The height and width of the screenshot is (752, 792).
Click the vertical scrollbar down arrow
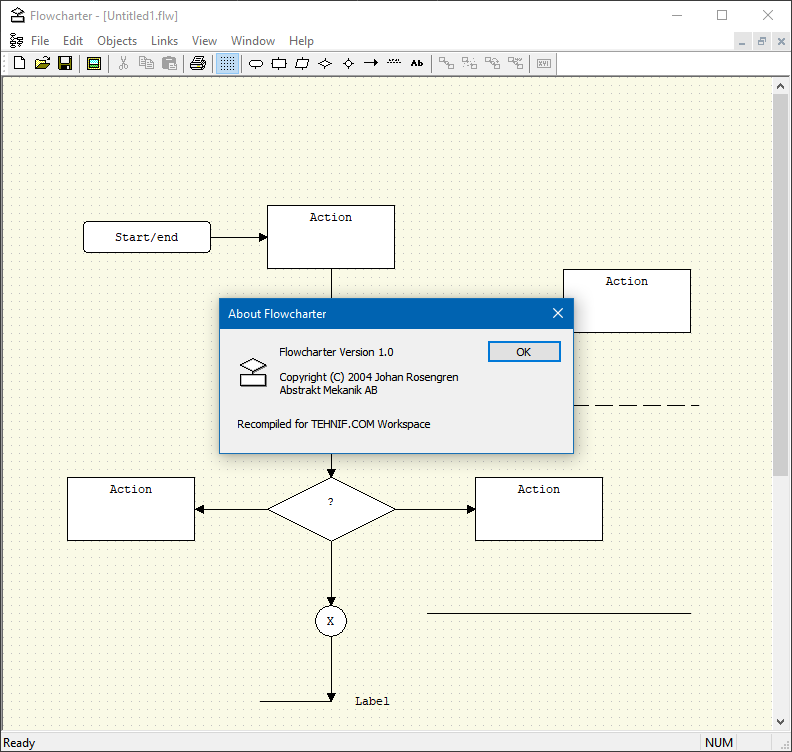tap(780, 721)
